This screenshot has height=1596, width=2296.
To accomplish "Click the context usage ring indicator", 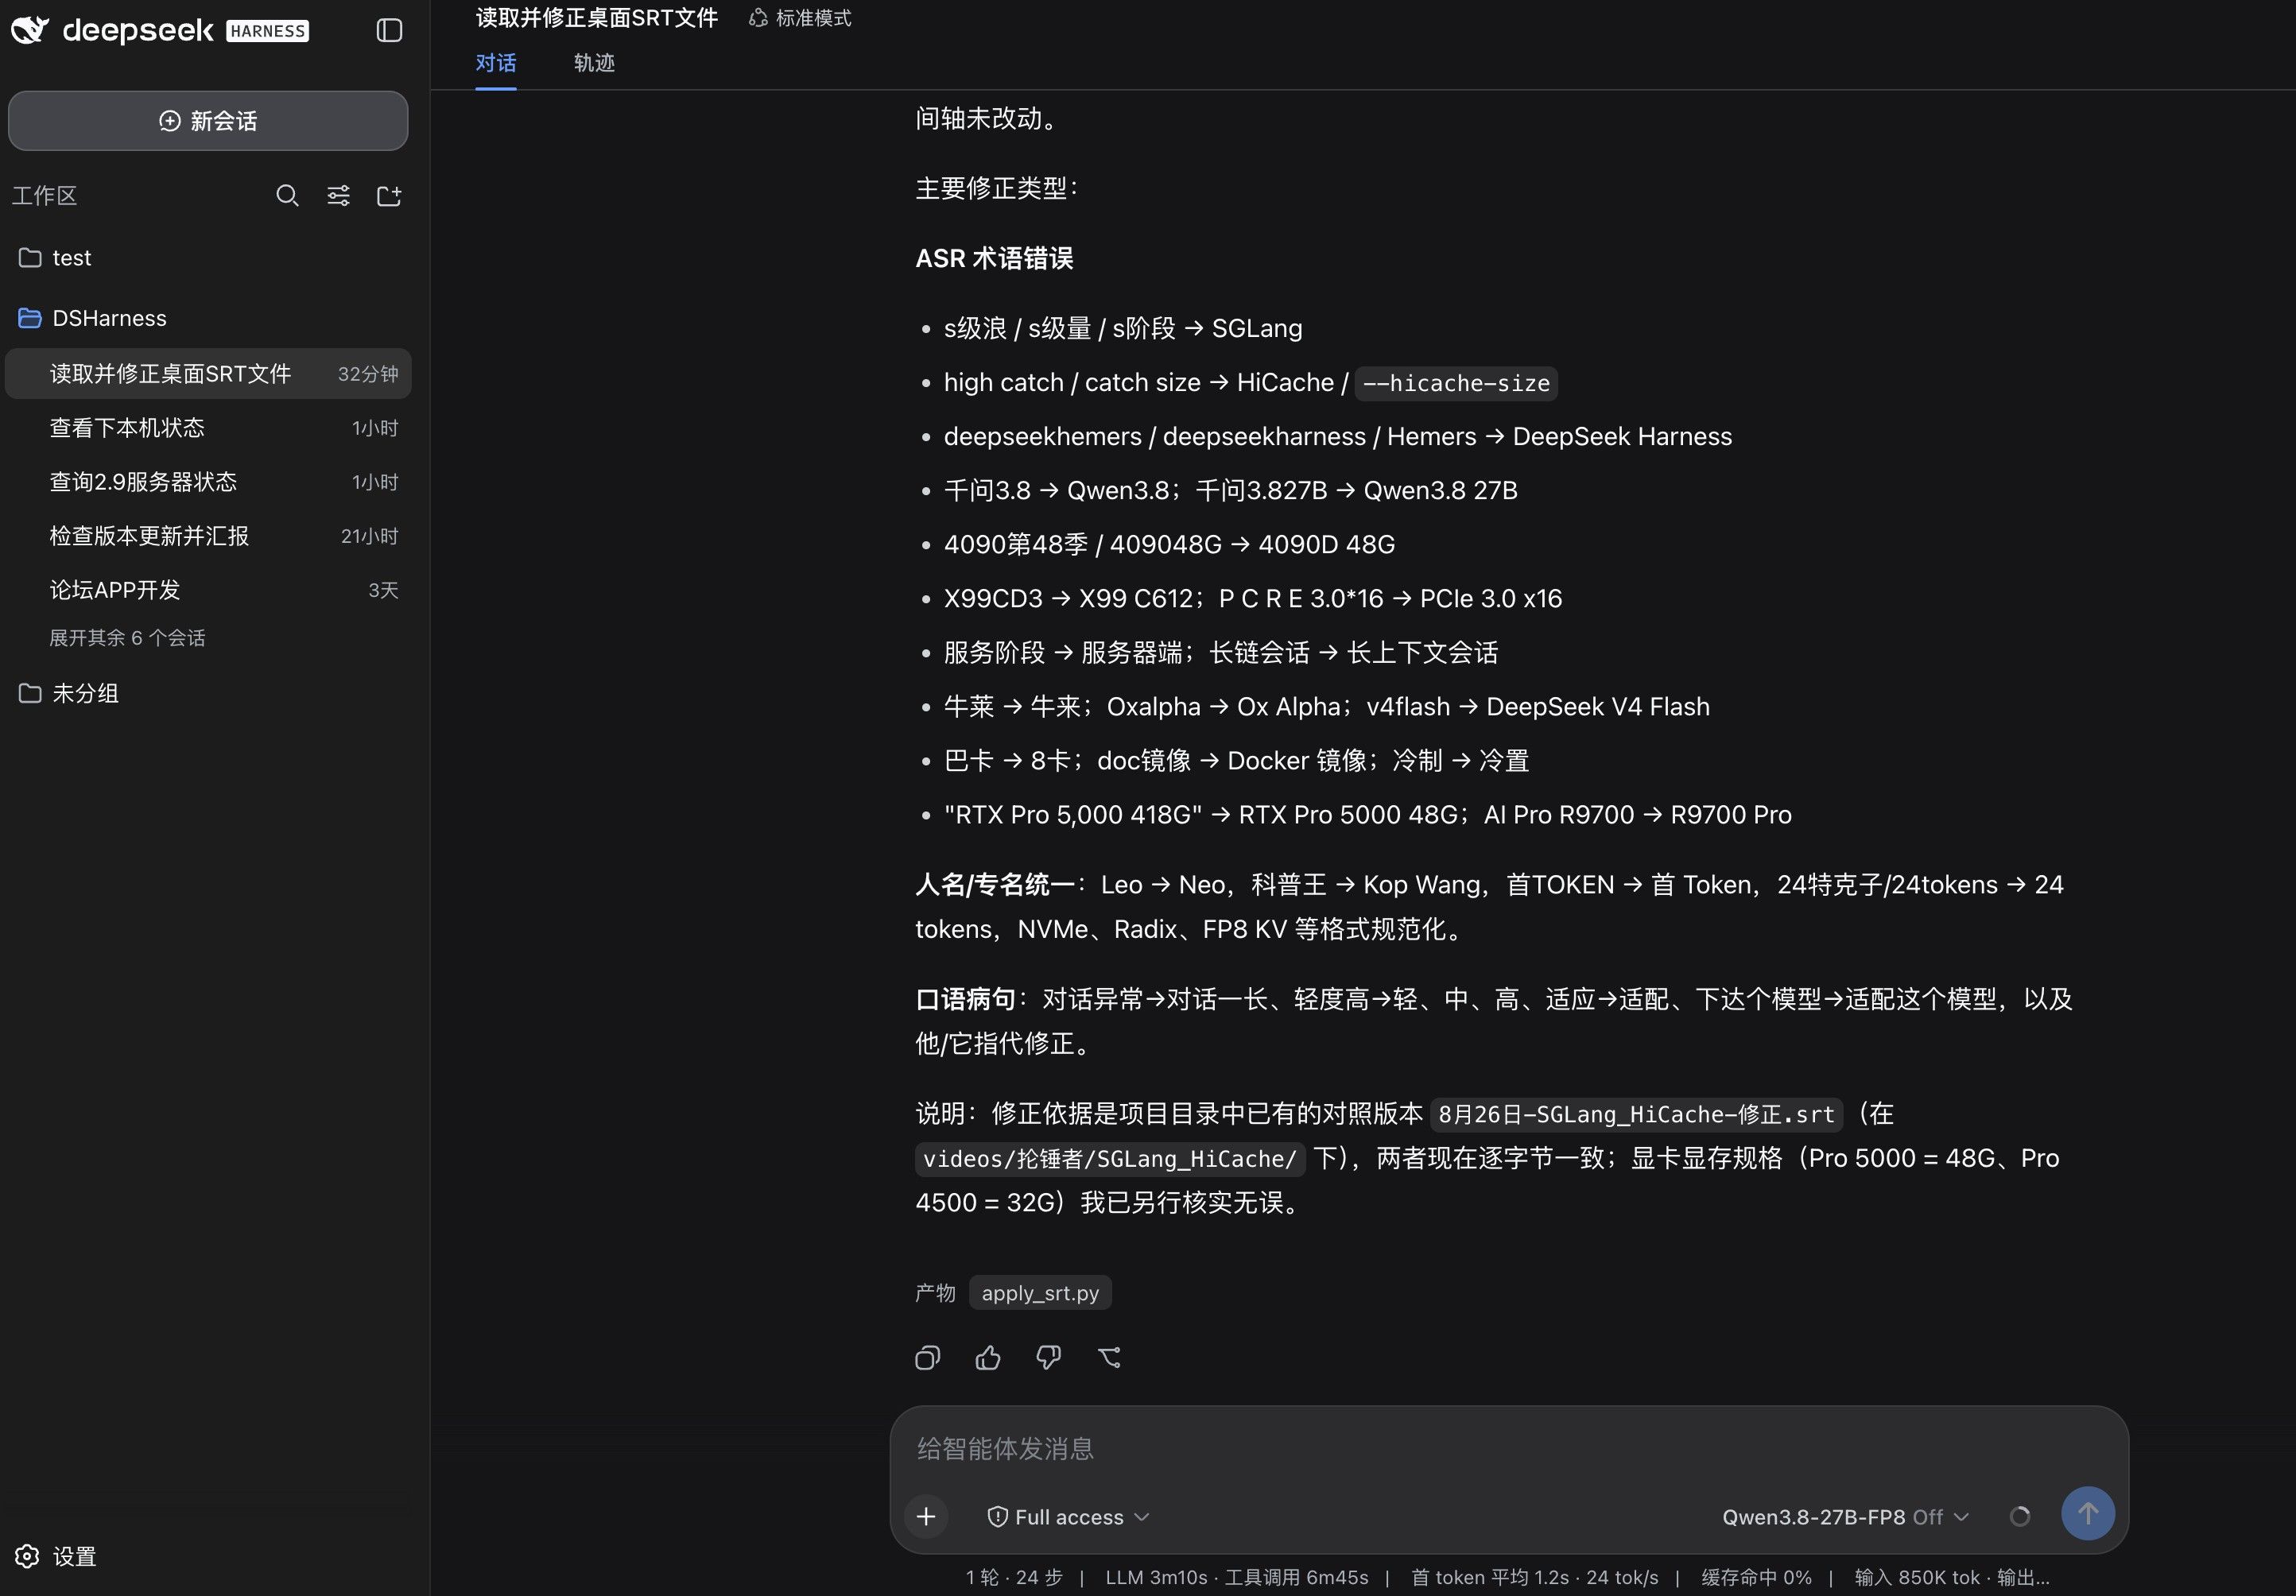I will point(2020,1516).
